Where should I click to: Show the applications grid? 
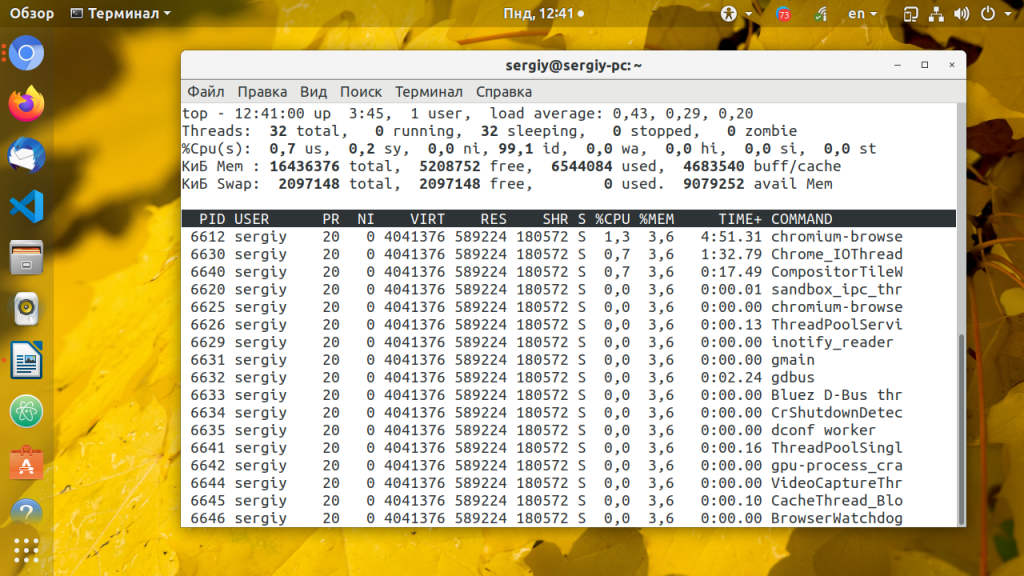click(26, 551)
